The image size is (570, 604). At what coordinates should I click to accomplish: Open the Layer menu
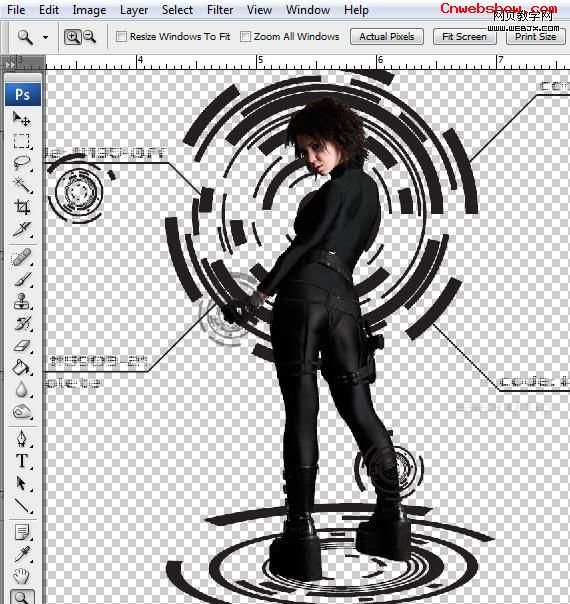(134, 10)
